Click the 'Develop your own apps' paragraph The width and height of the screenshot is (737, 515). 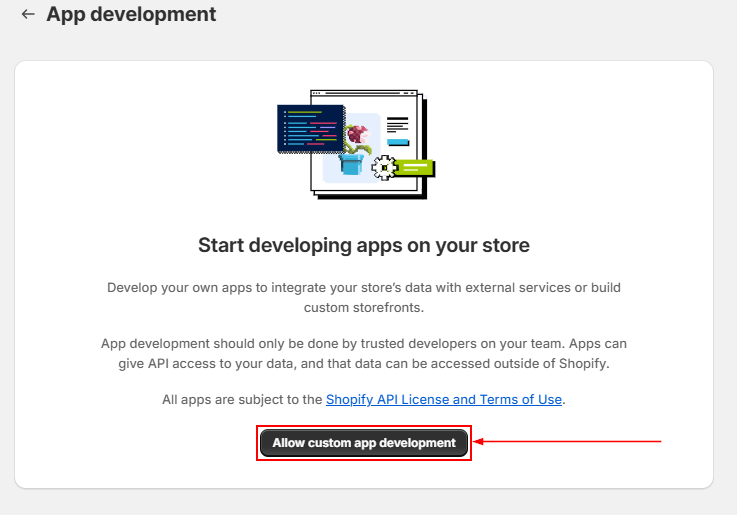pyautogui.click(x=364, y=297)
